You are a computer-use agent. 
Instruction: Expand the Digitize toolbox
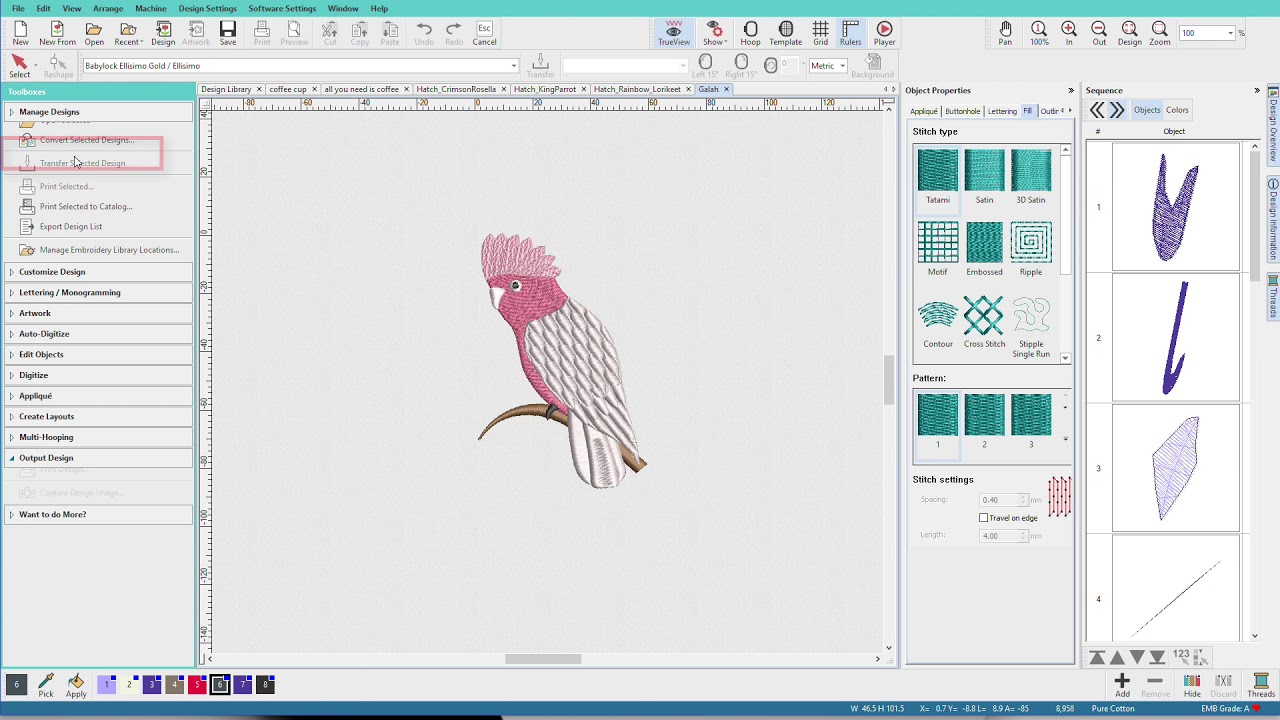coord(98,375)
